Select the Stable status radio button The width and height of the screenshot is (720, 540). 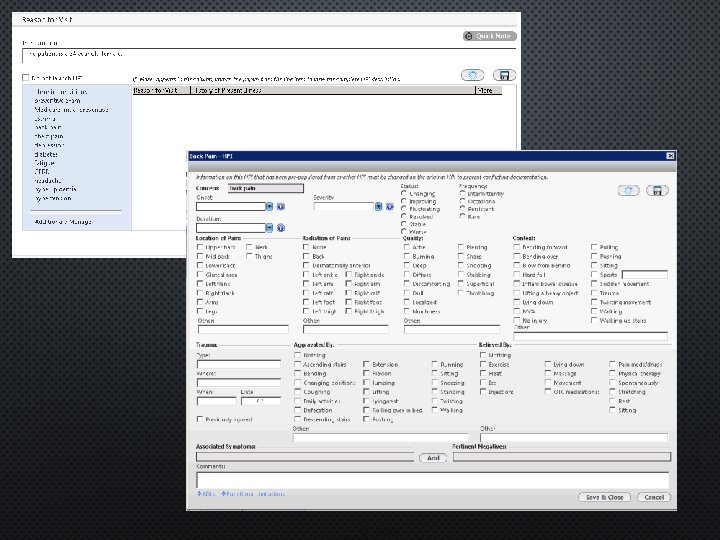[x=404, y=224]
